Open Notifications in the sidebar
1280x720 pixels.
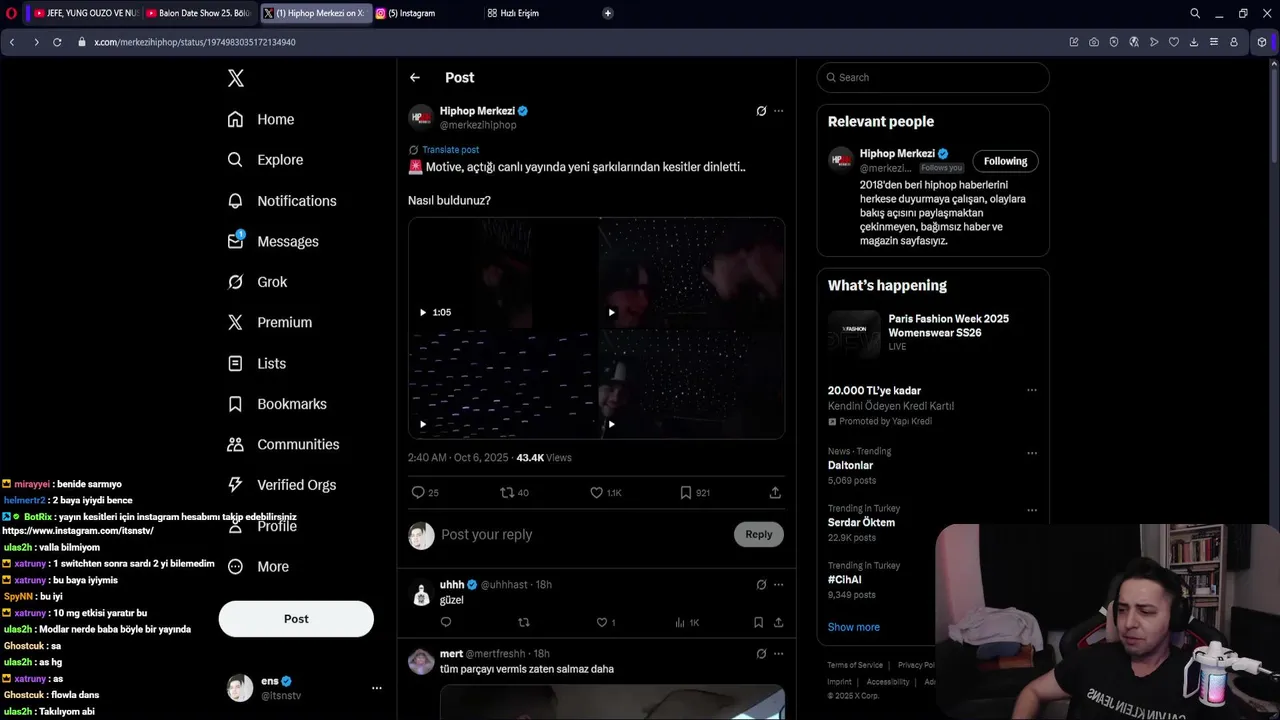point(281,201)
